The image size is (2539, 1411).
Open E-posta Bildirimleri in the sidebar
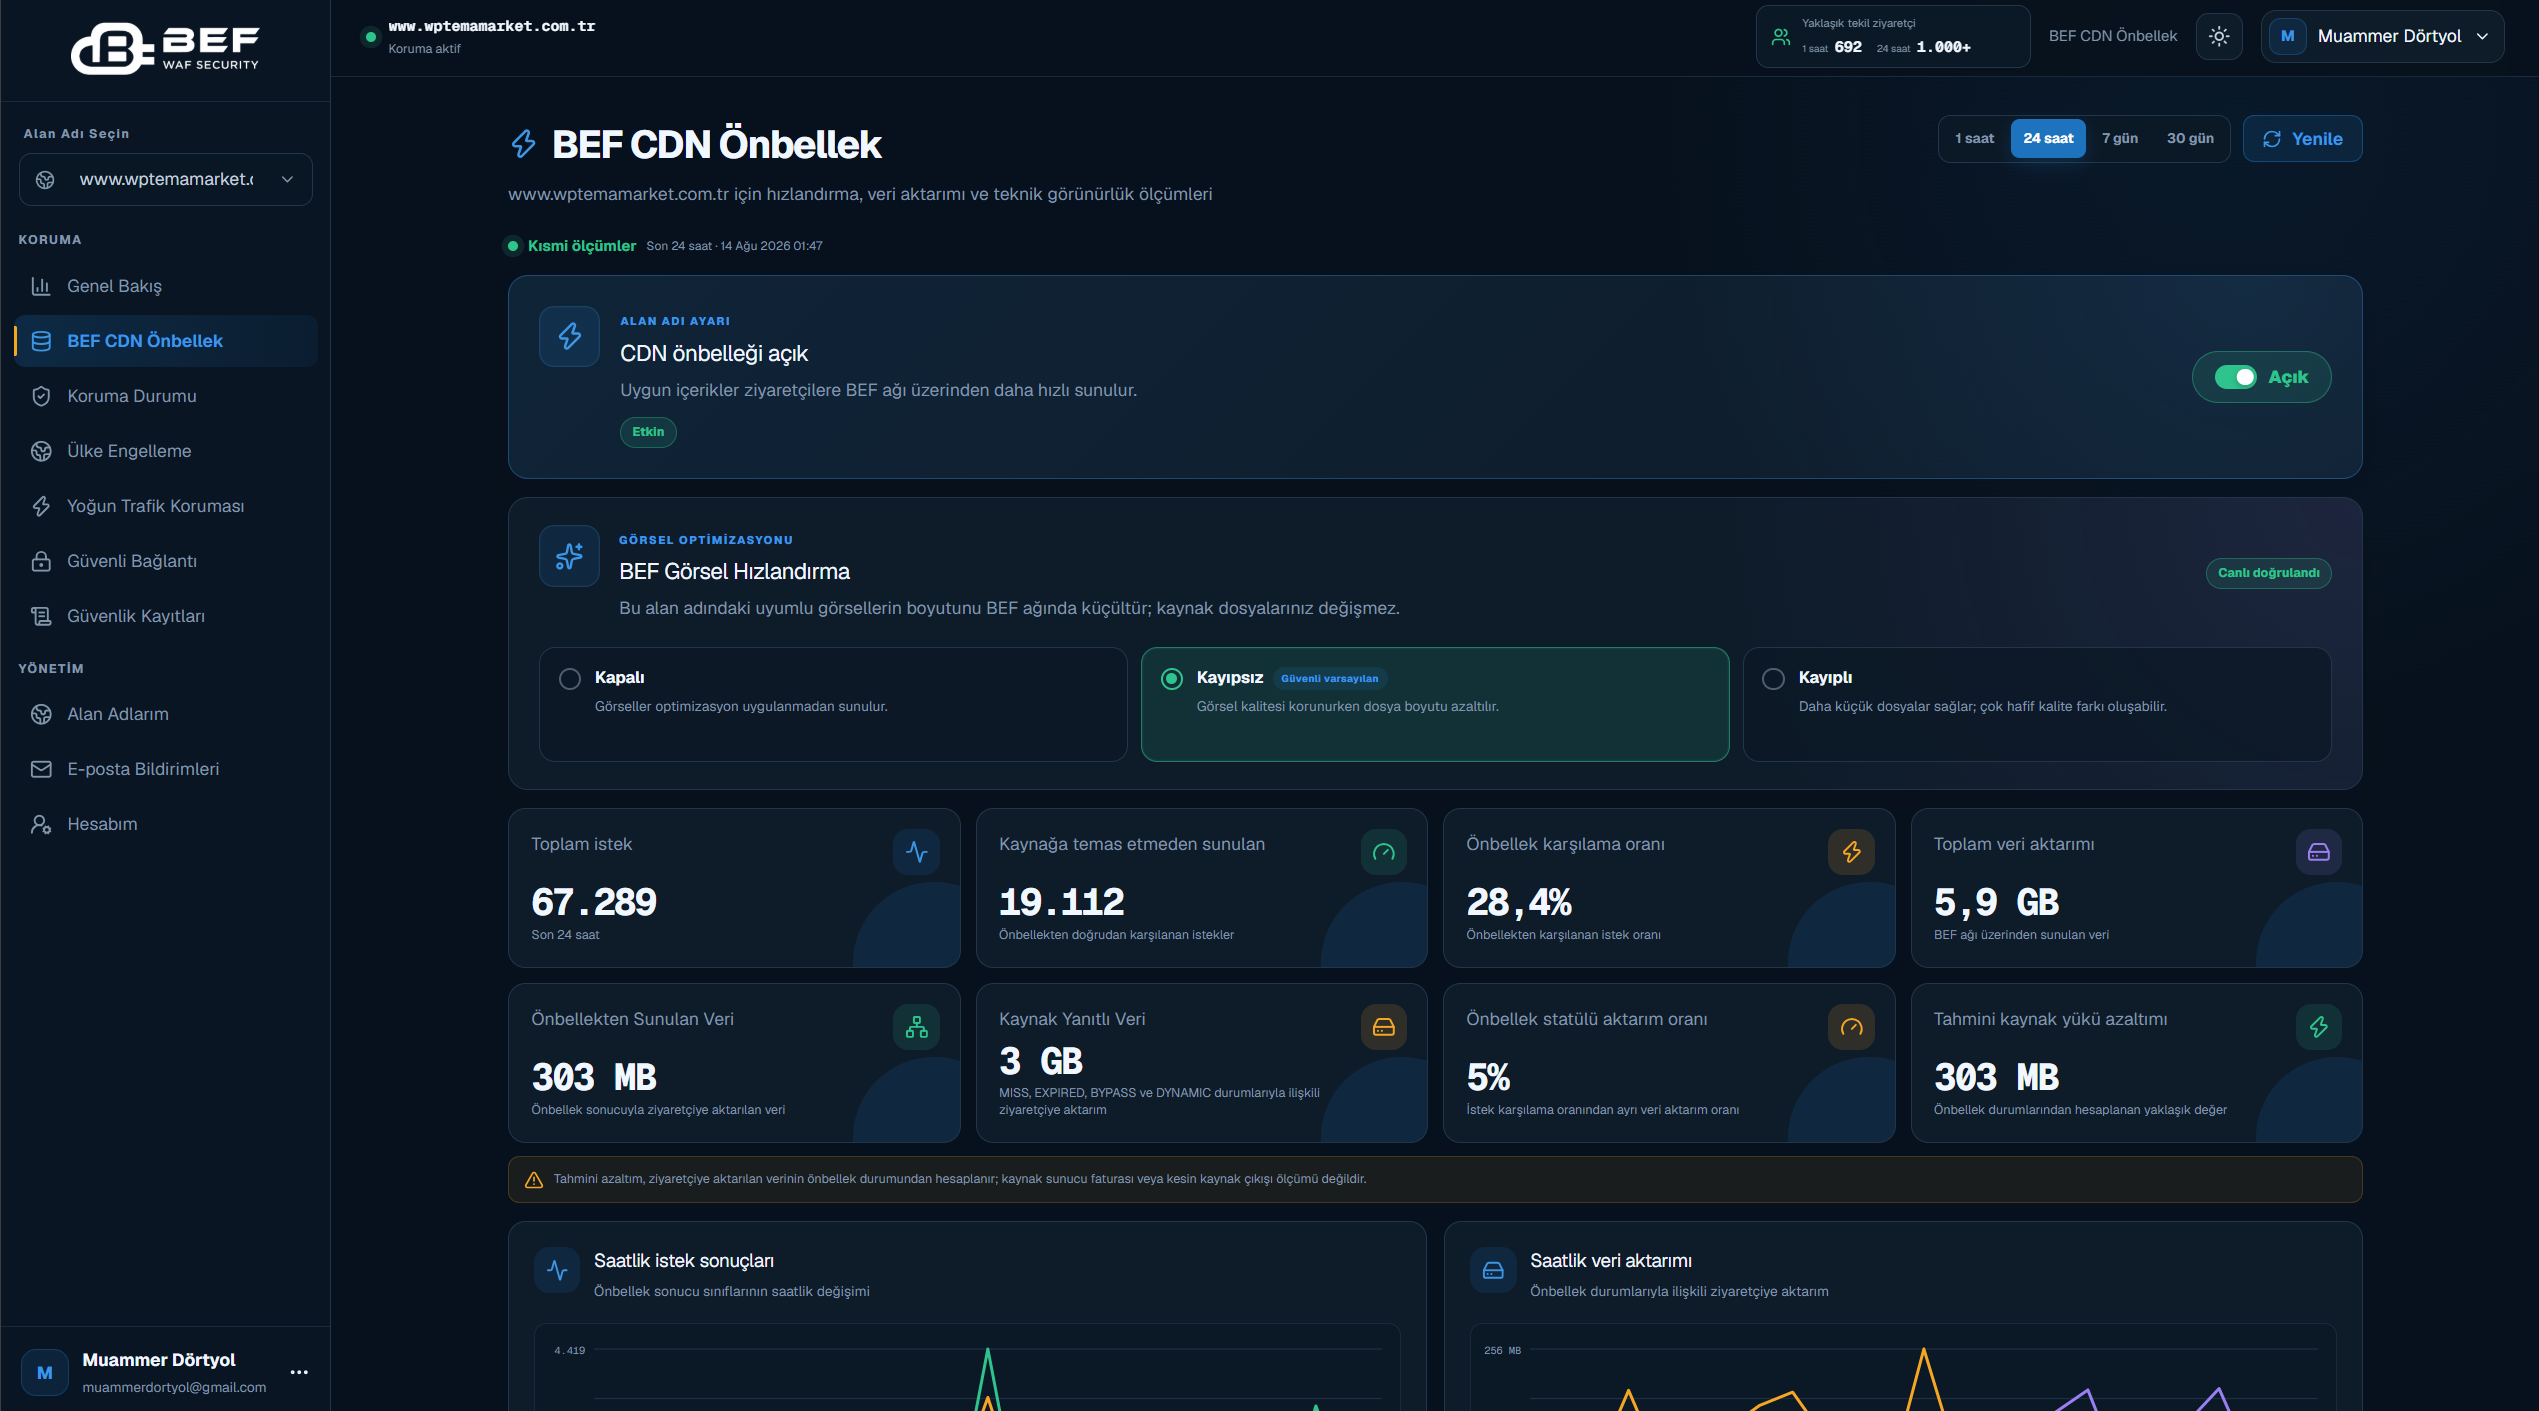[166, 769]
